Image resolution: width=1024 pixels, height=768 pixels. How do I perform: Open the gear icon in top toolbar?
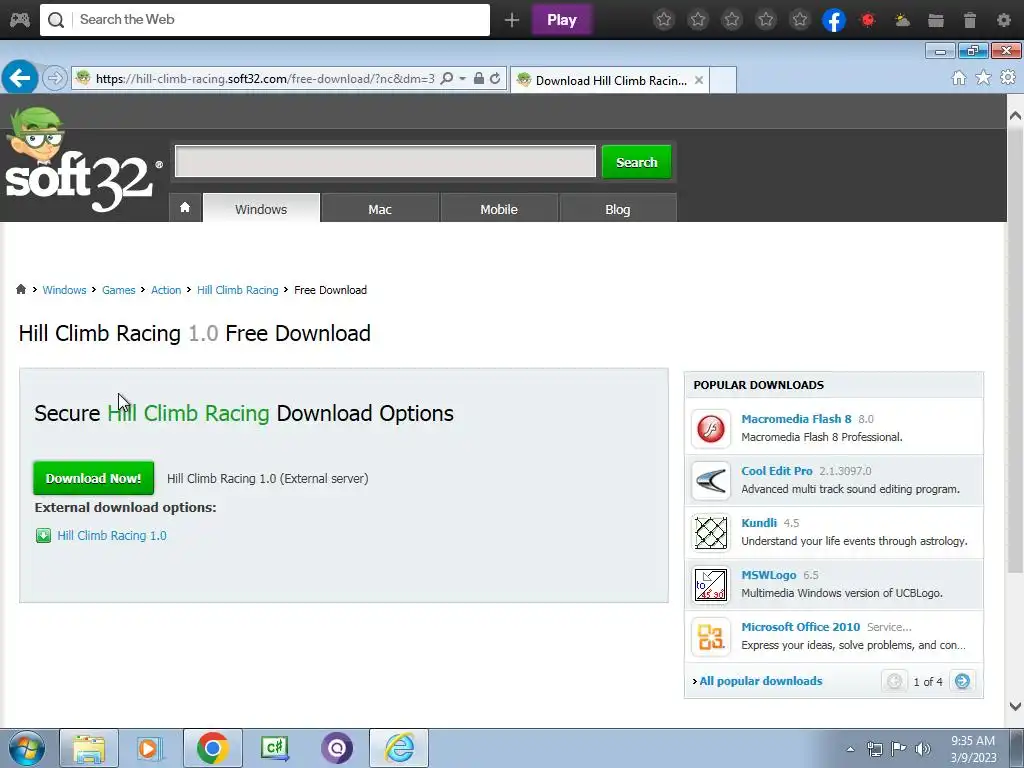(1004, 20)
